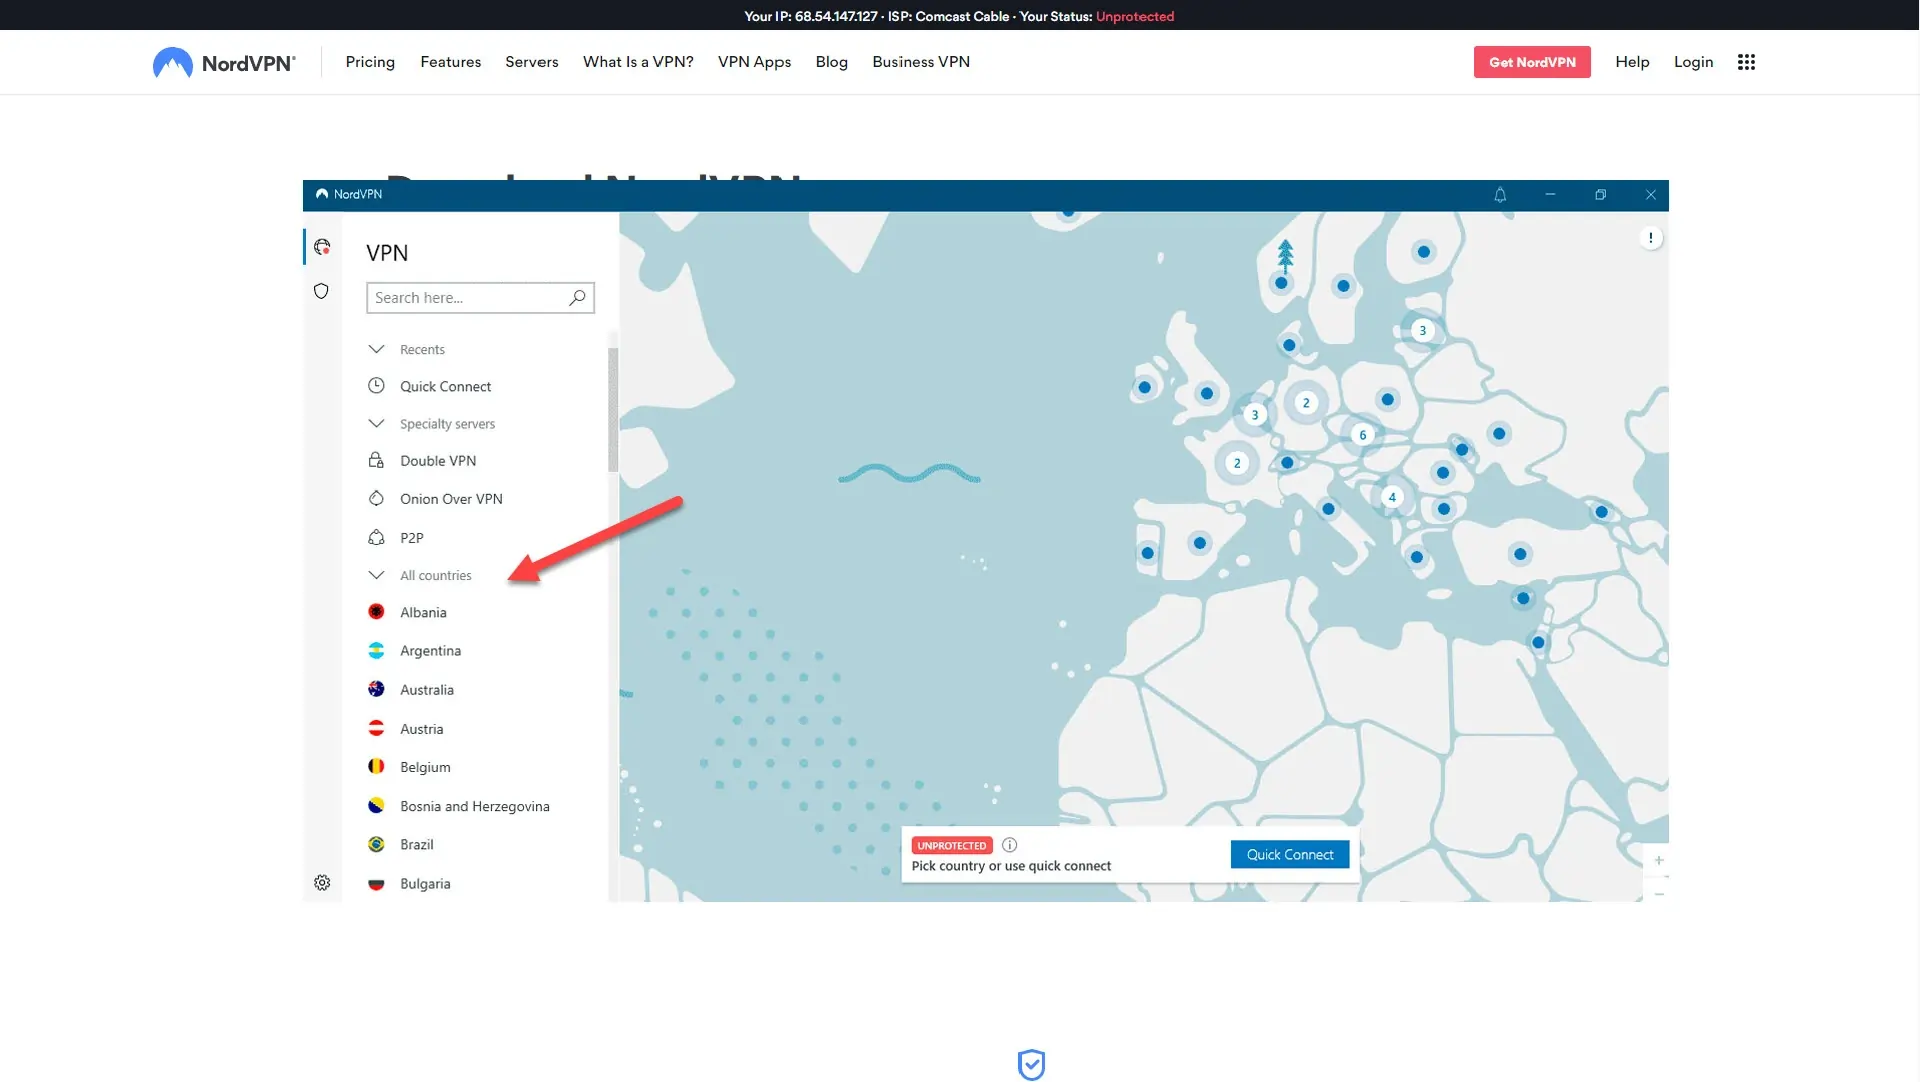Zoom in the map with plus button

pyautogui.click(x=1659, y=860)
